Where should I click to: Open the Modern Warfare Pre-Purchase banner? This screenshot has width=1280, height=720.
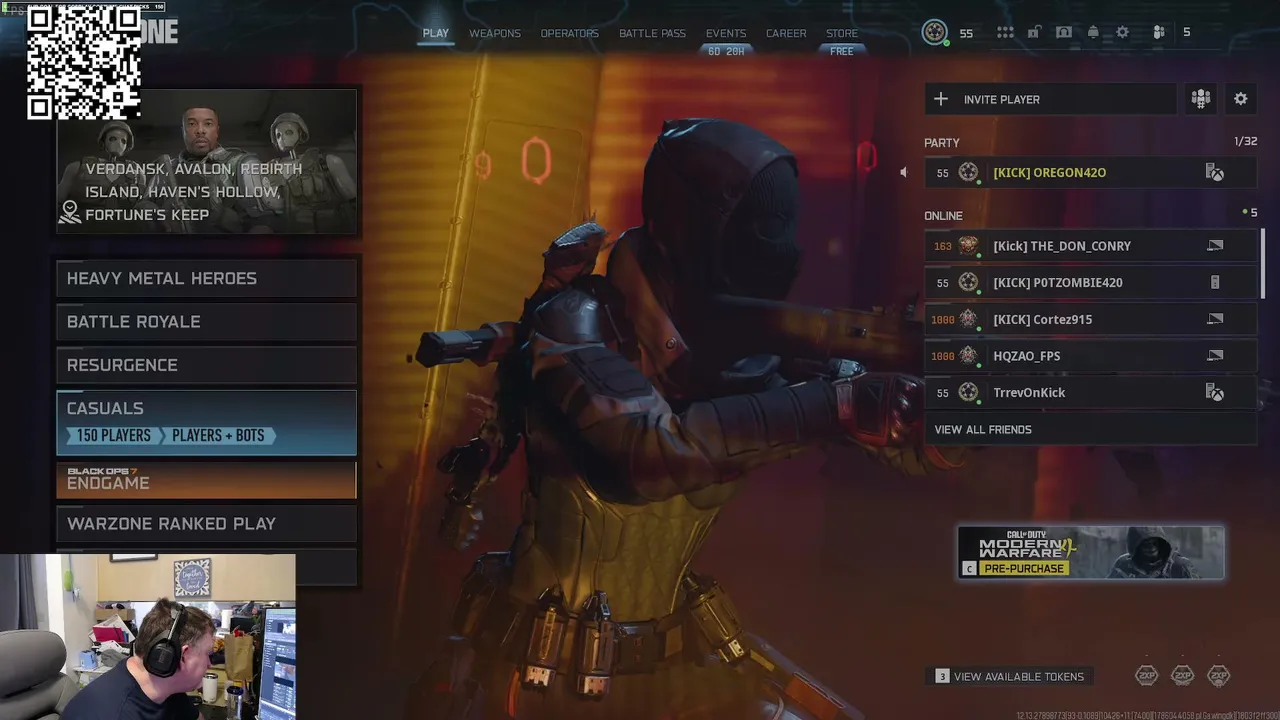tap(1091, 553)
